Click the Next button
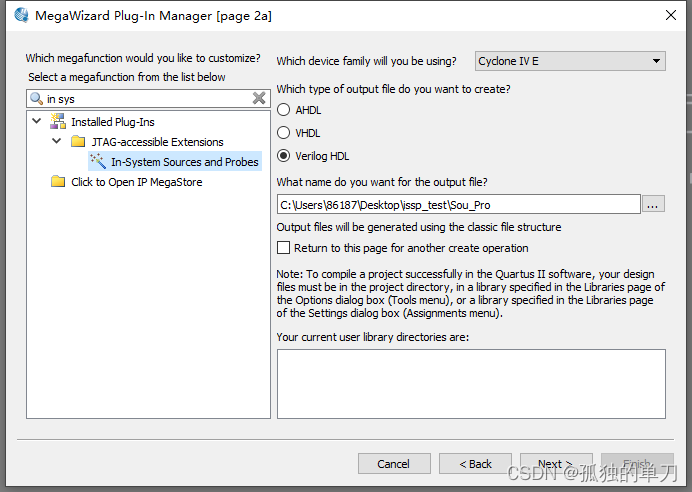 click(x=556, y=464)
